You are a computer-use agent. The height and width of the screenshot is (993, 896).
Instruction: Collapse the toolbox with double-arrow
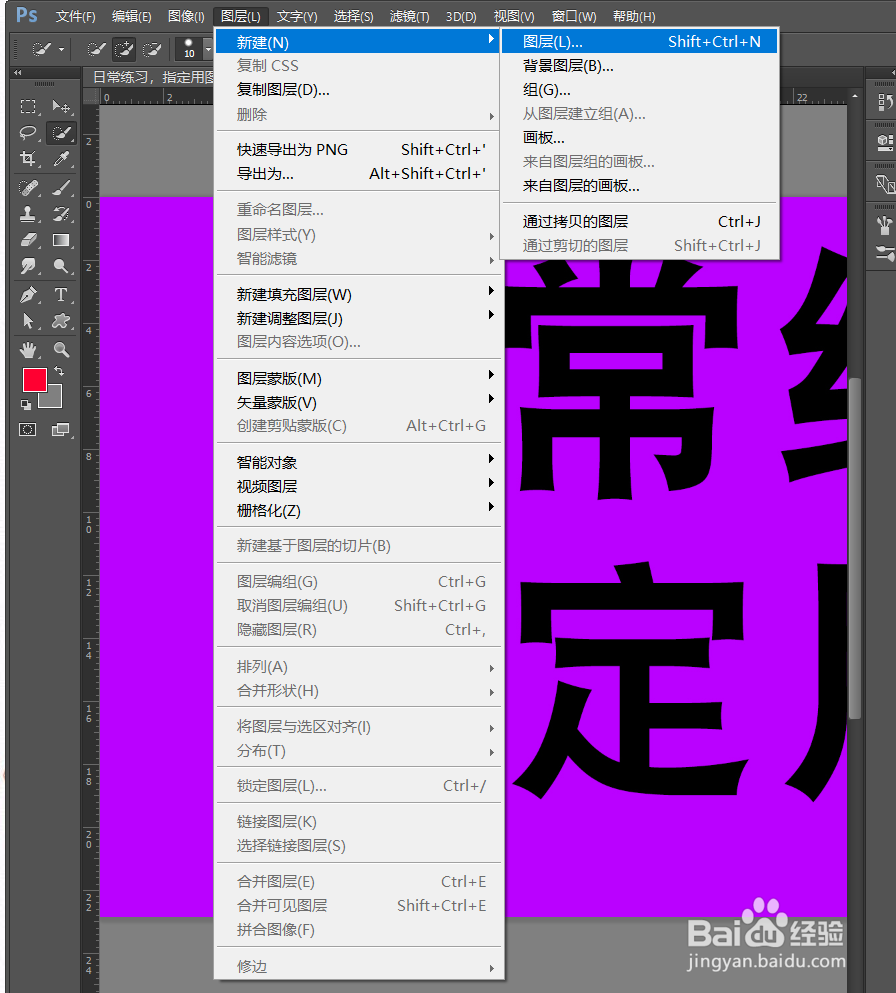pyautogui.click(x=18, y=73)
